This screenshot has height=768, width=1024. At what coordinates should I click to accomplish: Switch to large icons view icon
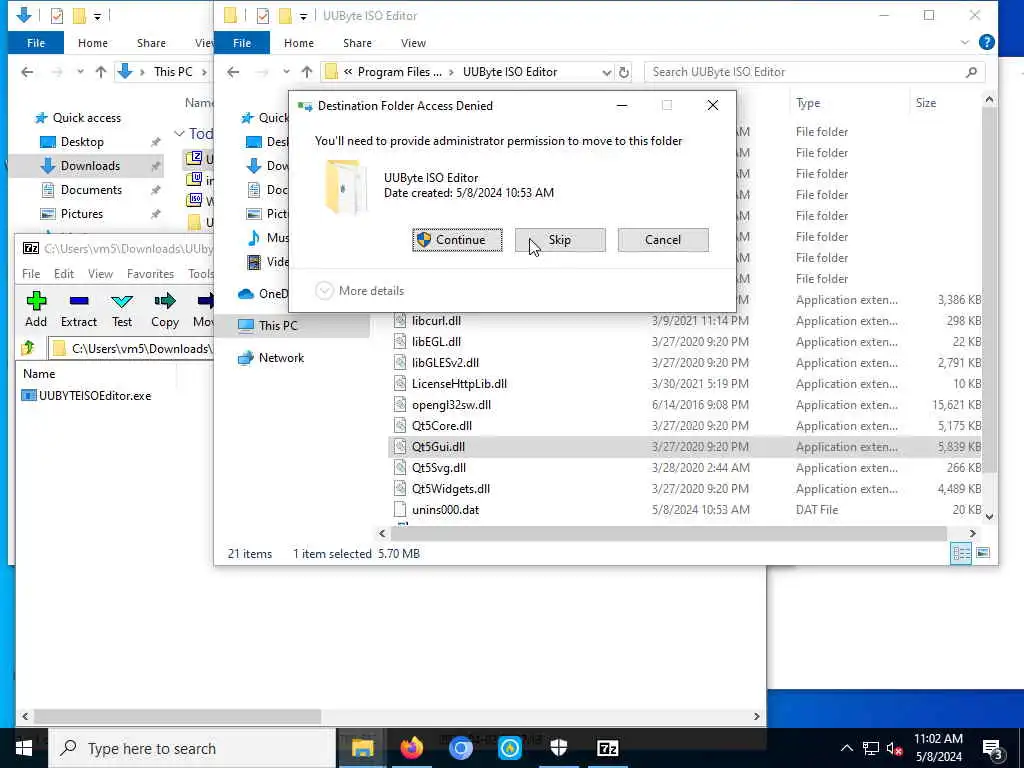(x=982, y=553)
